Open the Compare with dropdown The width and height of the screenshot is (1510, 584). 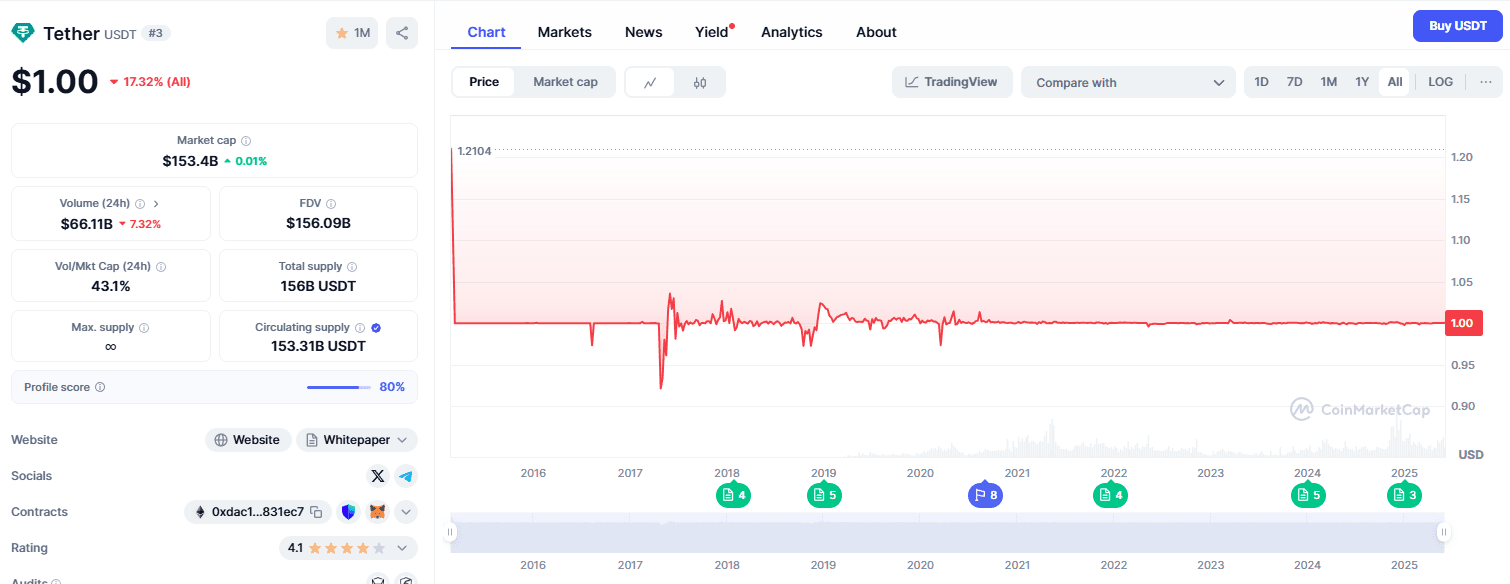(1128, 82)
